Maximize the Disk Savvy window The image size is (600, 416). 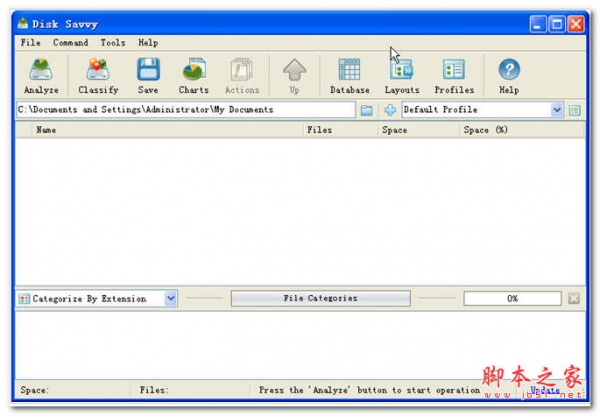coord(557,24)
